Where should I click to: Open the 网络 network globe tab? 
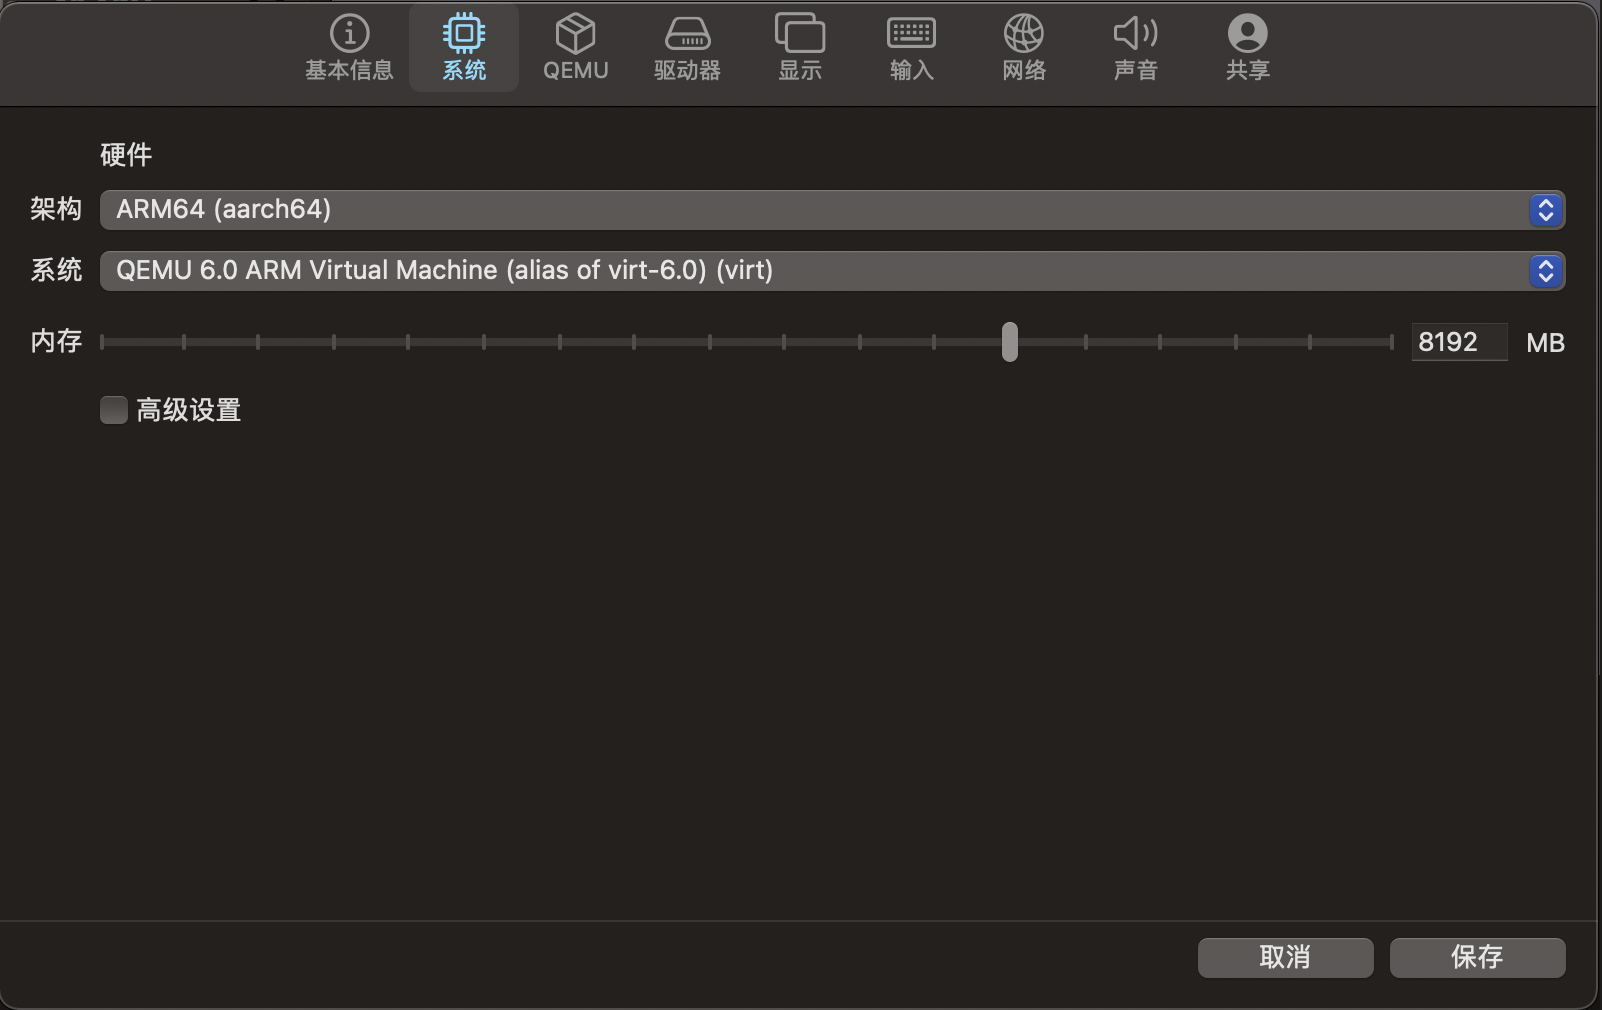(1024, 48)
